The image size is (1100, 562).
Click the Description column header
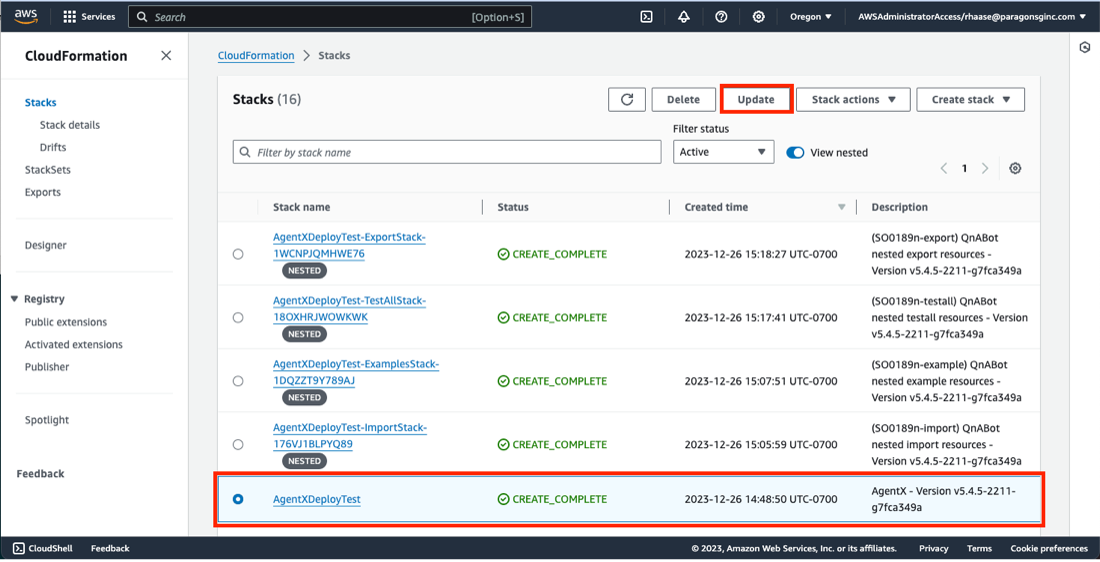899,207
